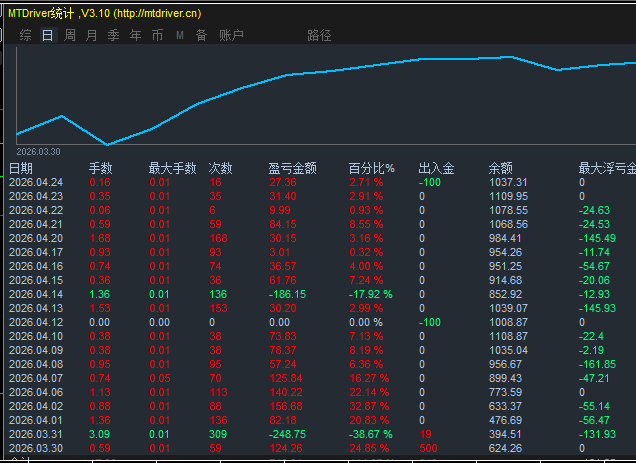Click the 2026.03.30 chart axis label
Image resolution: width=636 pixels, height=463 pixels.
pyautogui.click(x=38, y=152)
